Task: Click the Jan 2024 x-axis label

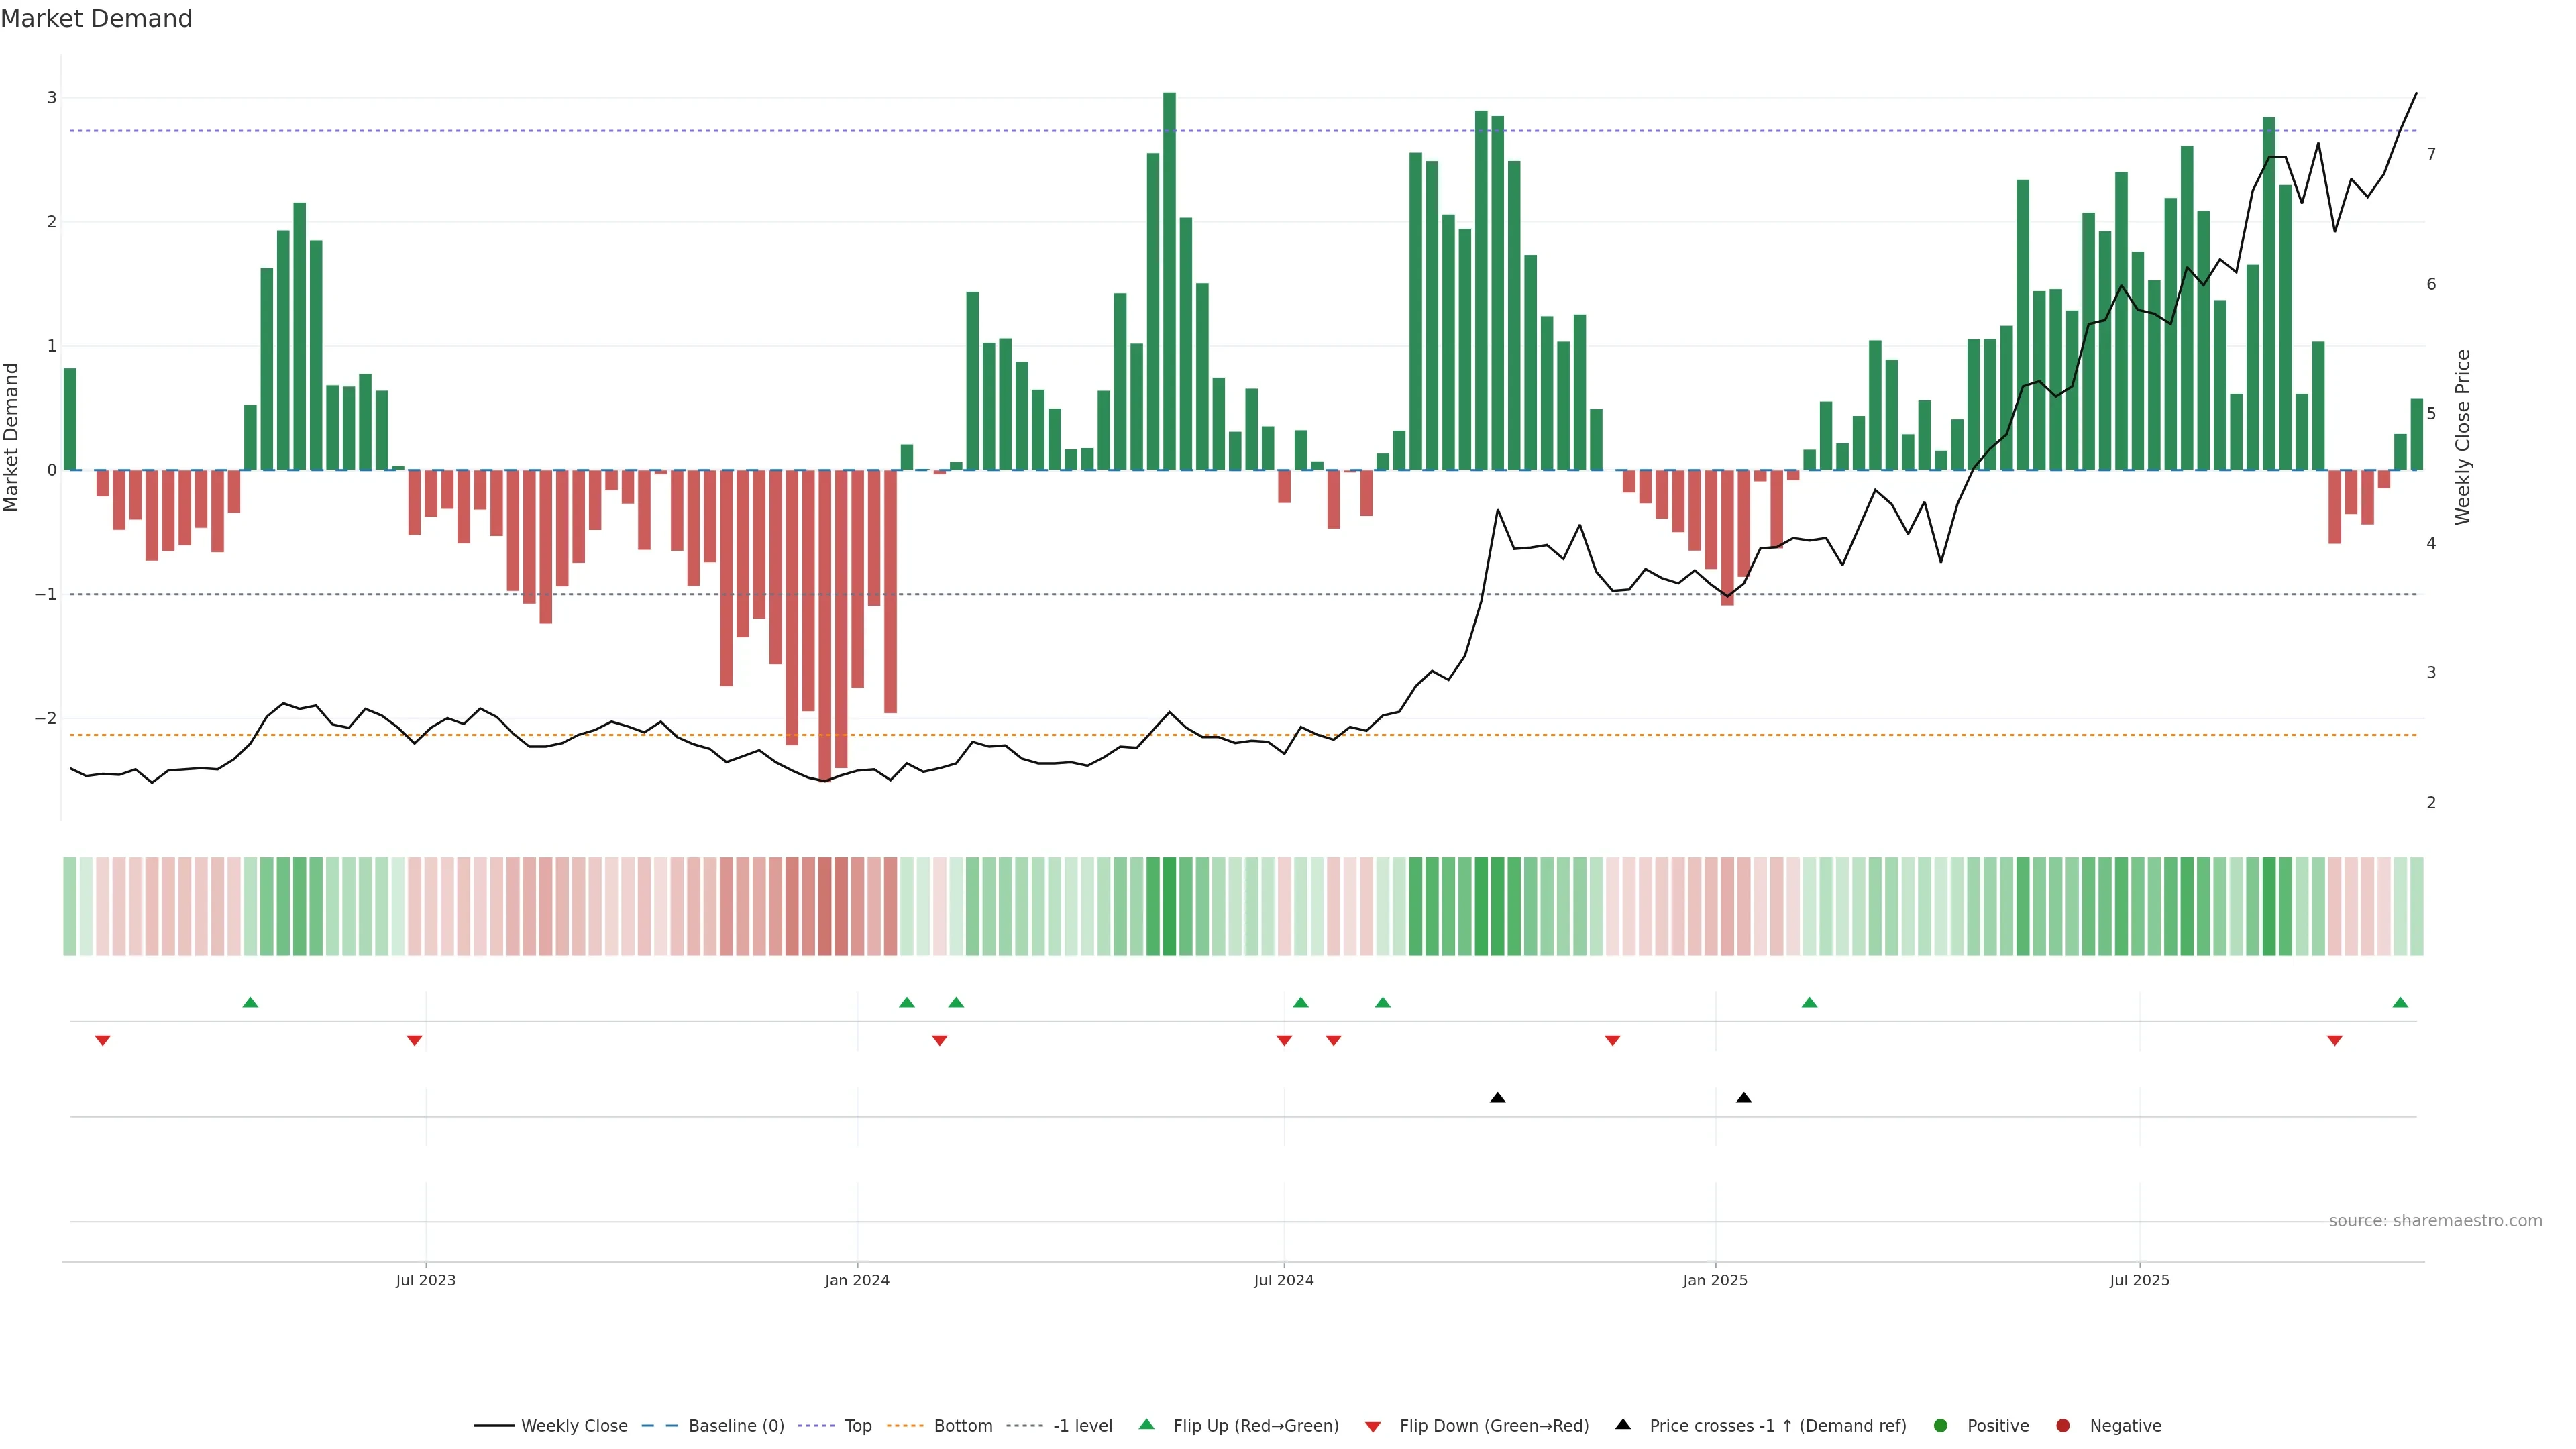Action: pos(857,1280)
